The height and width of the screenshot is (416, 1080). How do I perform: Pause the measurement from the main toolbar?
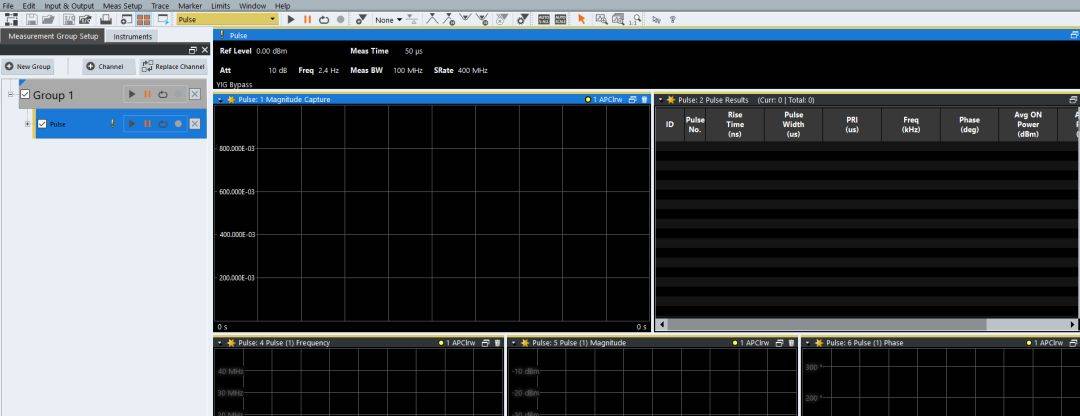click(x=307, y=19)
